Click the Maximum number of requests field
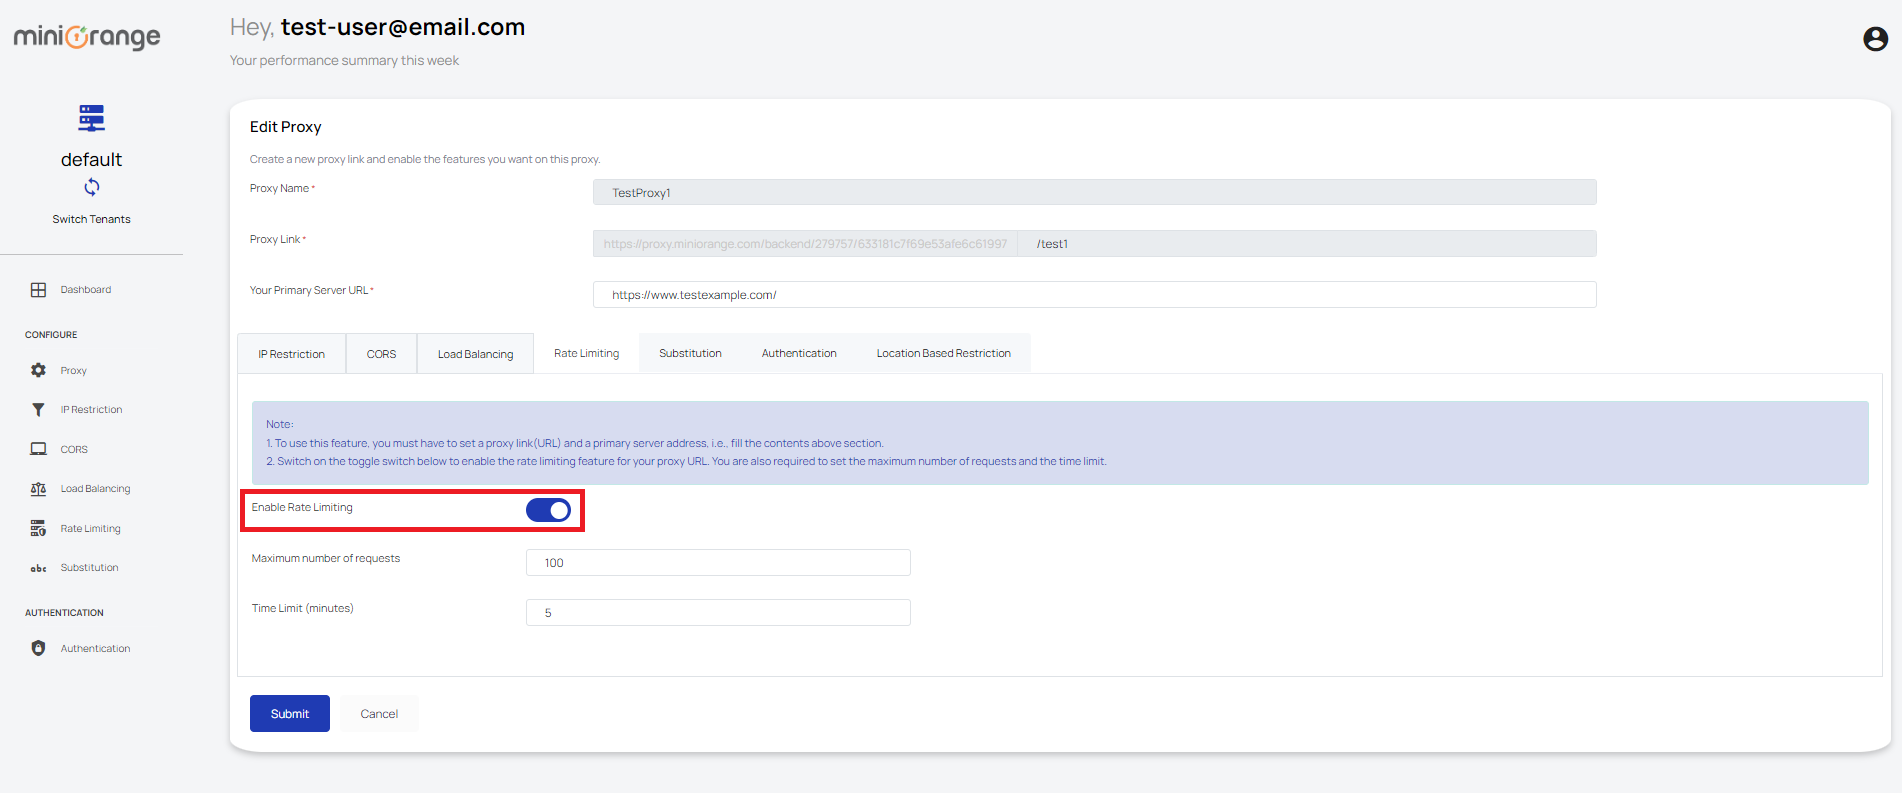Screen dimensions: 1902x793 [x=718, y=562]
